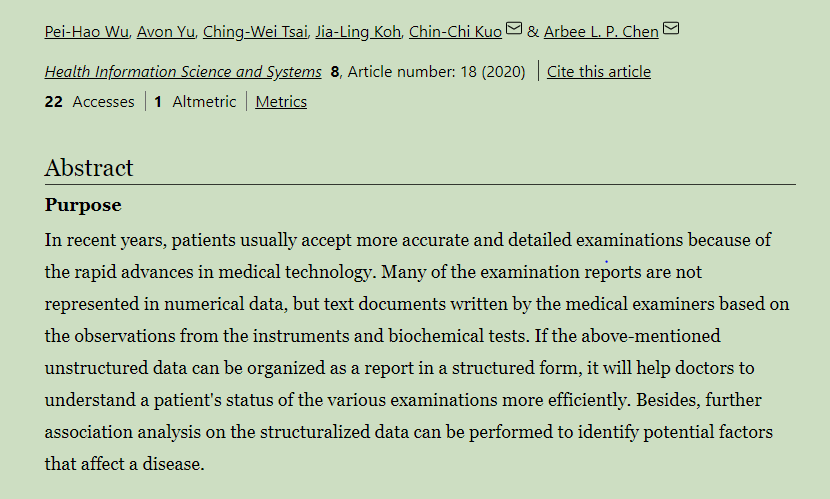Click the 22 Accesses count
This screenshot has height=499, width=830.
89,102
